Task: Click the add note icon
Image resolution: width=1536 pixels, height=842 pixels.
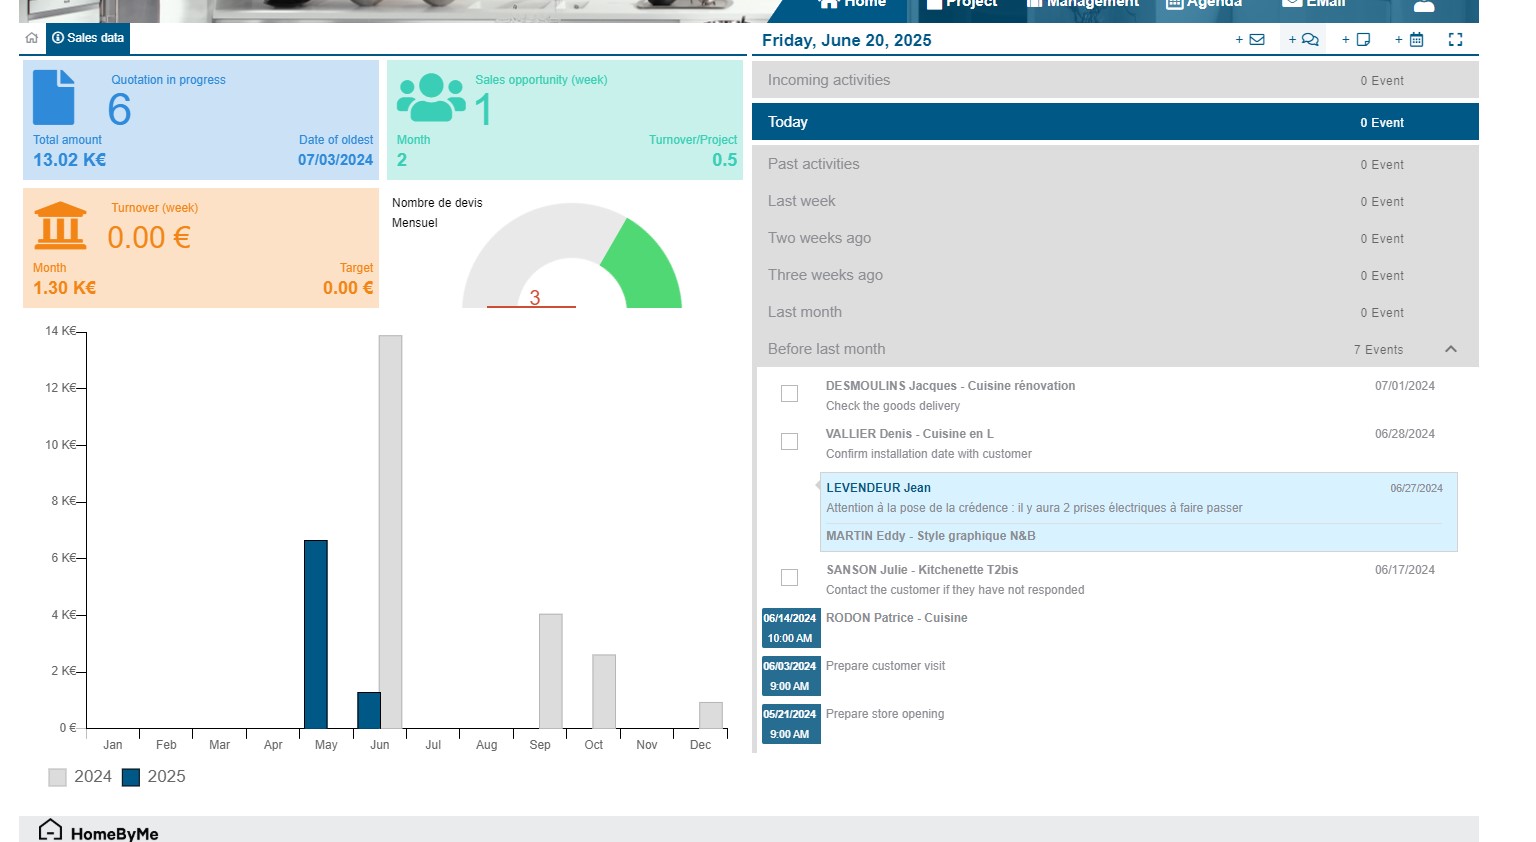Action: pyautogui.click(x=1357, y=40)
